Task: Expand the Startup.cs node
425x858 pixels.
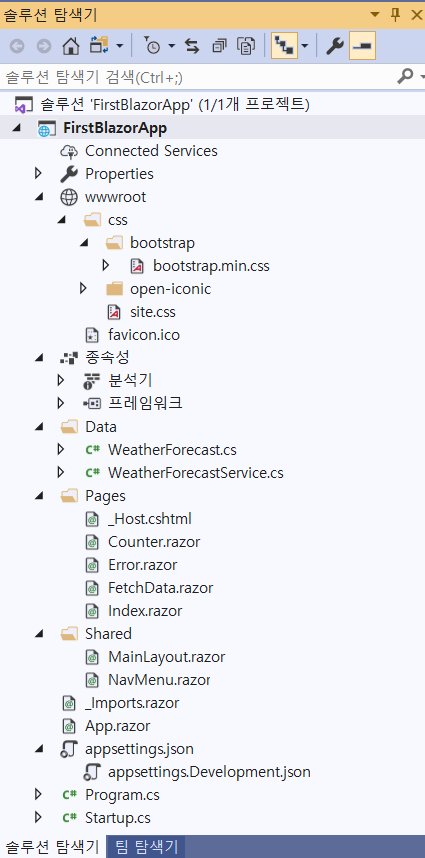Action: 38,817
